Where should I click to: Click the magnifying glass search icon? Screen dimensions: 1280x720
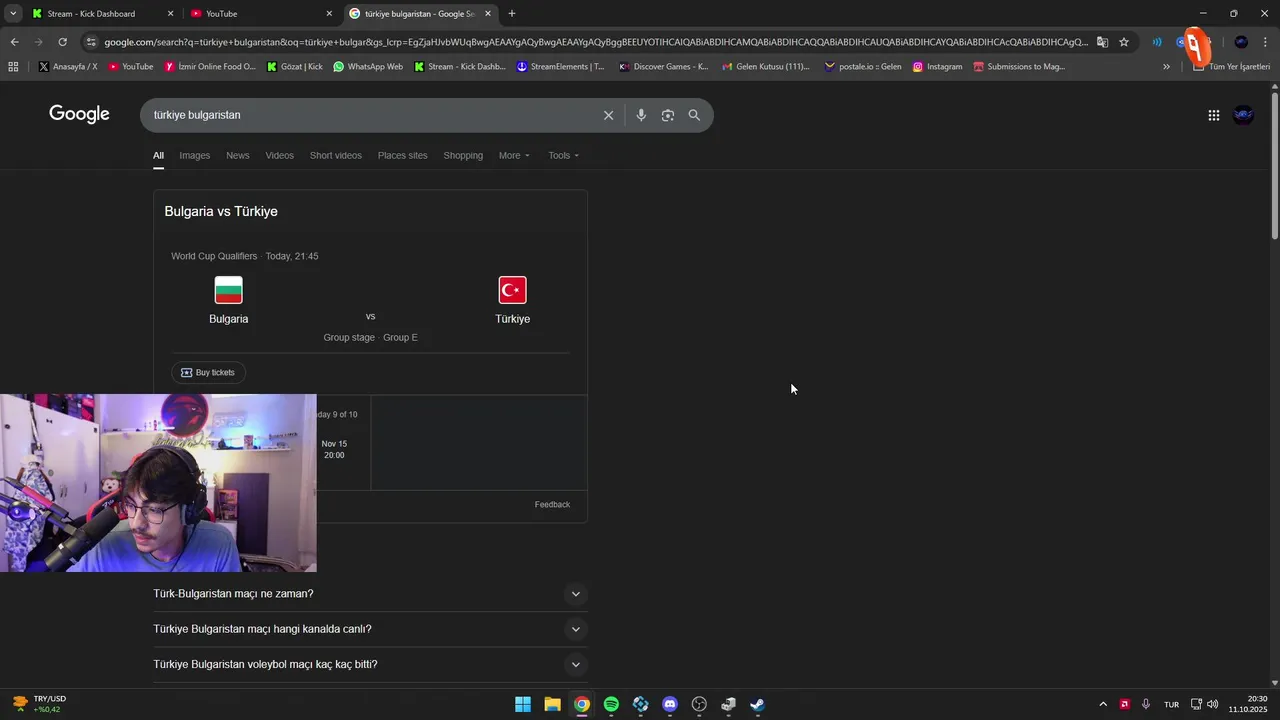(694, 115)
